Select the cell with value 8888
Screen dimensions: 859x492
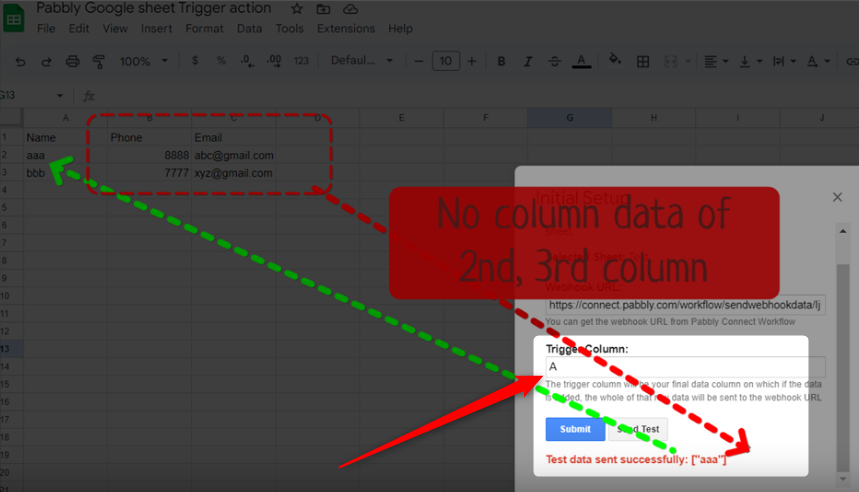[149, 155]
